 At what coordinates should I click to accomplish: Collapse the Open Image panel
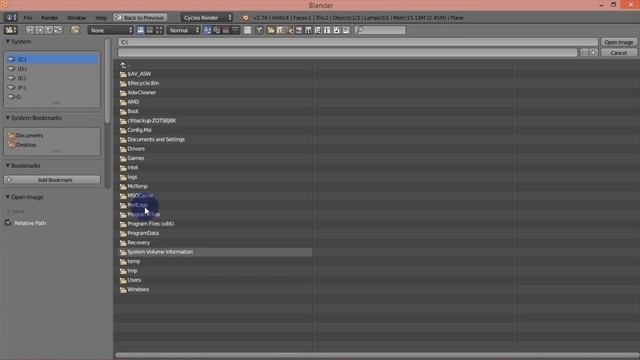[8, 197]
